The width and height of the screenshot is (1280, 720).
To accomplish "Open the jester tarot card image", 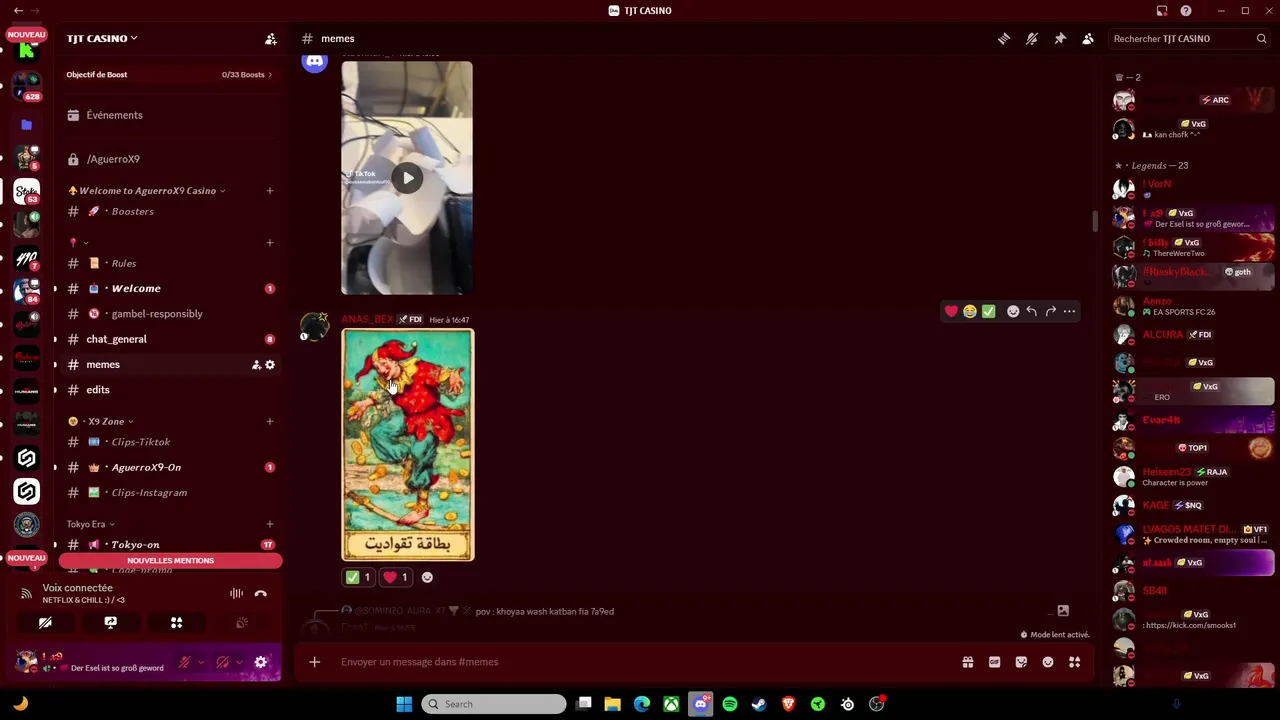I will pyautogui.click(x=408, y=445).
